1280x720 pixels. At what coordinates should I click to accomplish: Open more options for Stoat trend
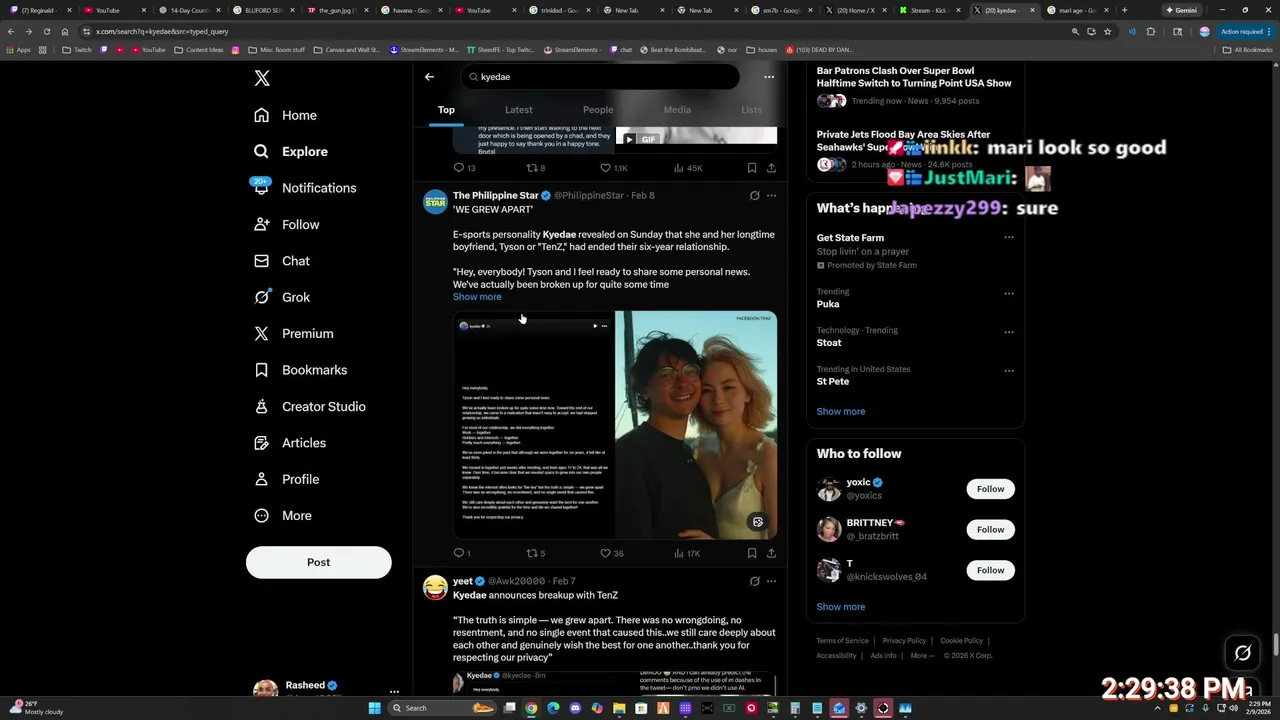click(1009, 332)
